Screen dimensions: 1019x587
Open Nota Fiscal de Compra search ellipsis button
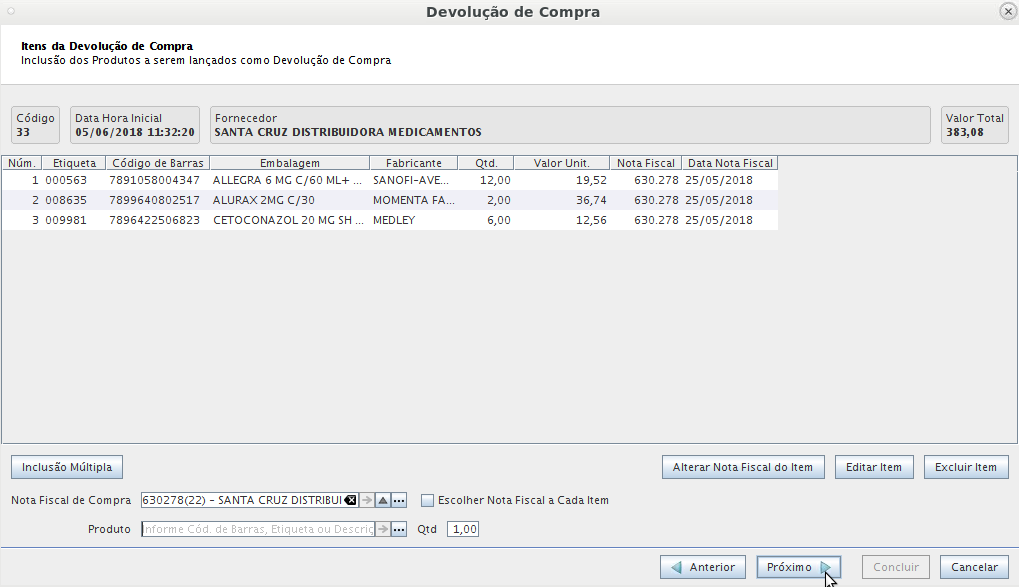(x=399, y=500)
